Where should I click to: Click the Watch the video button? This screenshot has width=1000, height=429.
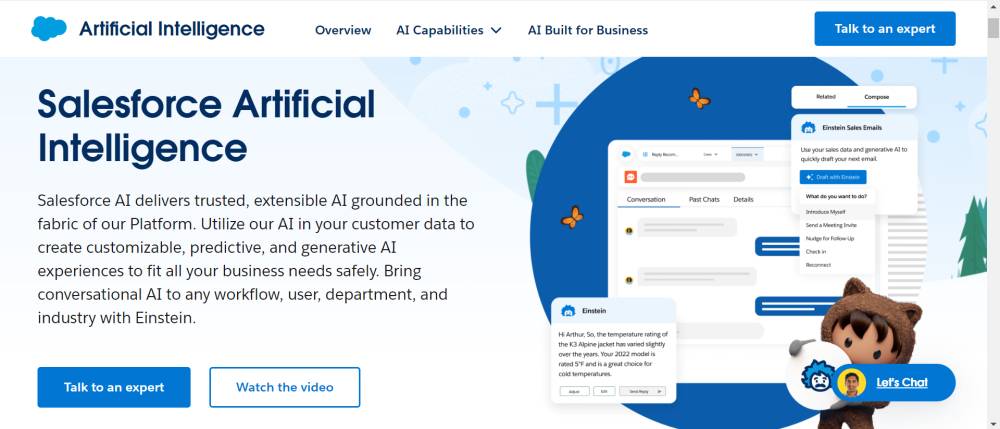pos(284,387)
